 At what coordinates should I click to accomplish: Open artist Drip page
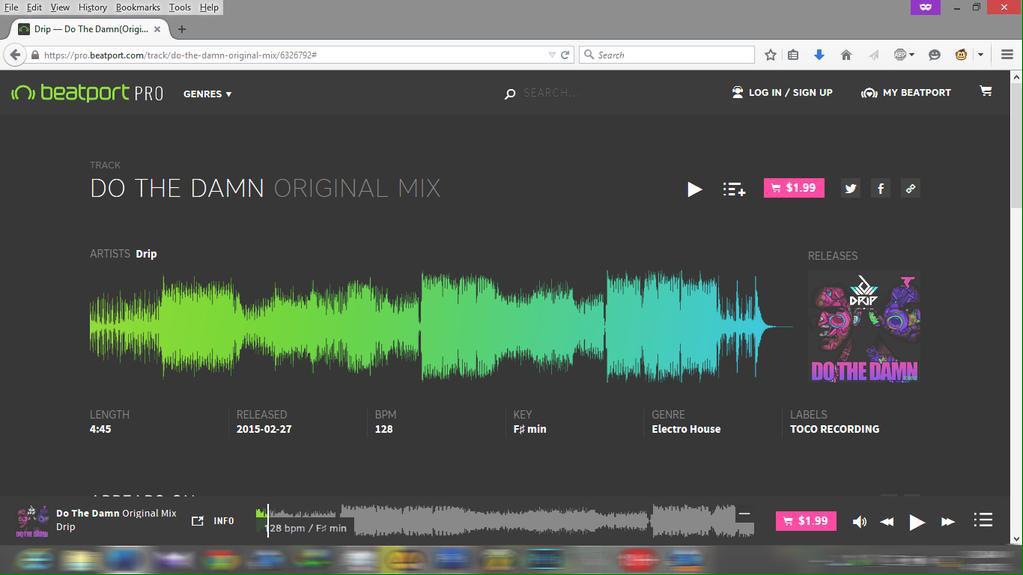click(146, 254)
